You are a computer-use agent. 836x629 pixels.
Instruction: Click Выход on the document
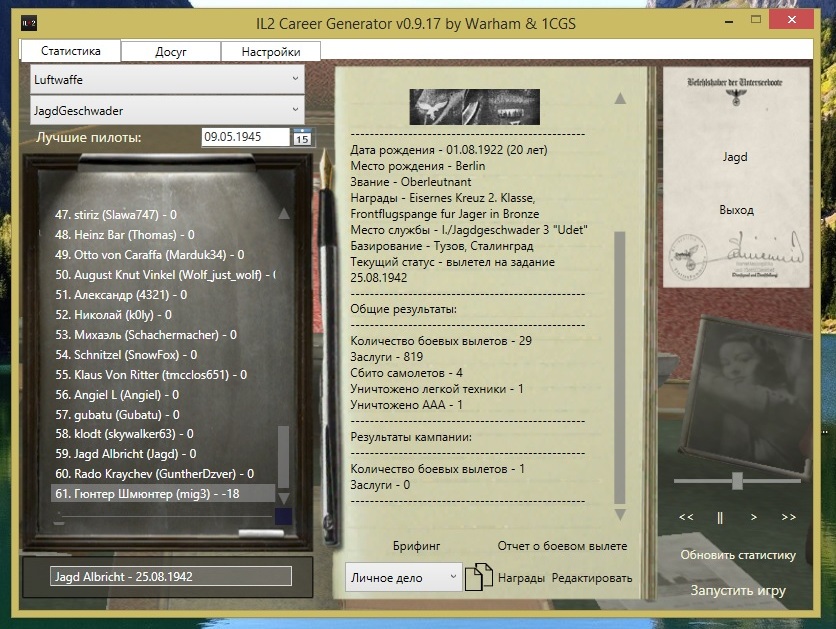(x=736, y=210)
